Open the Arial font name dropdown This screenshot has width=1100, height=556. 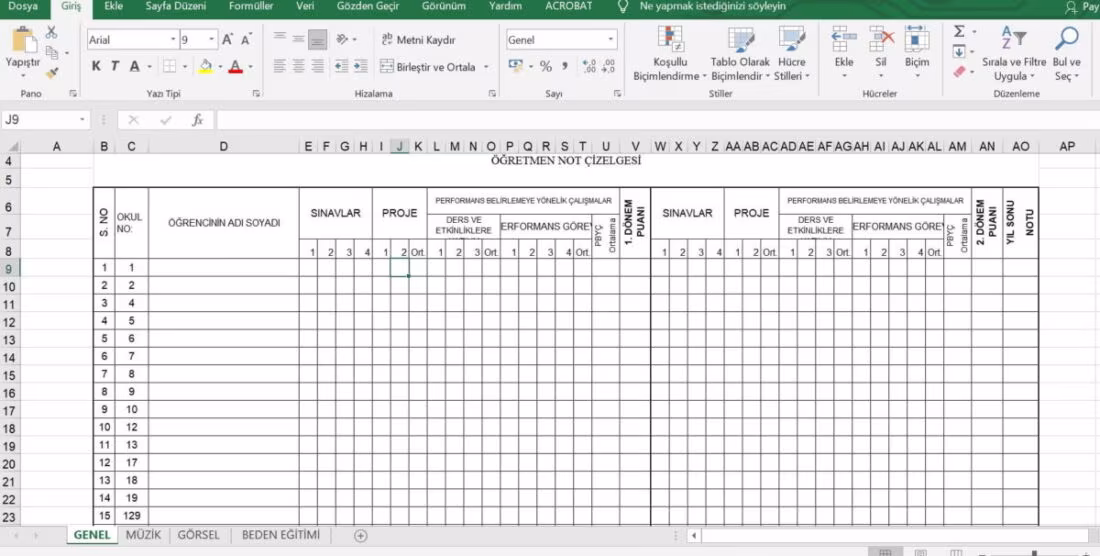[173, 40]
